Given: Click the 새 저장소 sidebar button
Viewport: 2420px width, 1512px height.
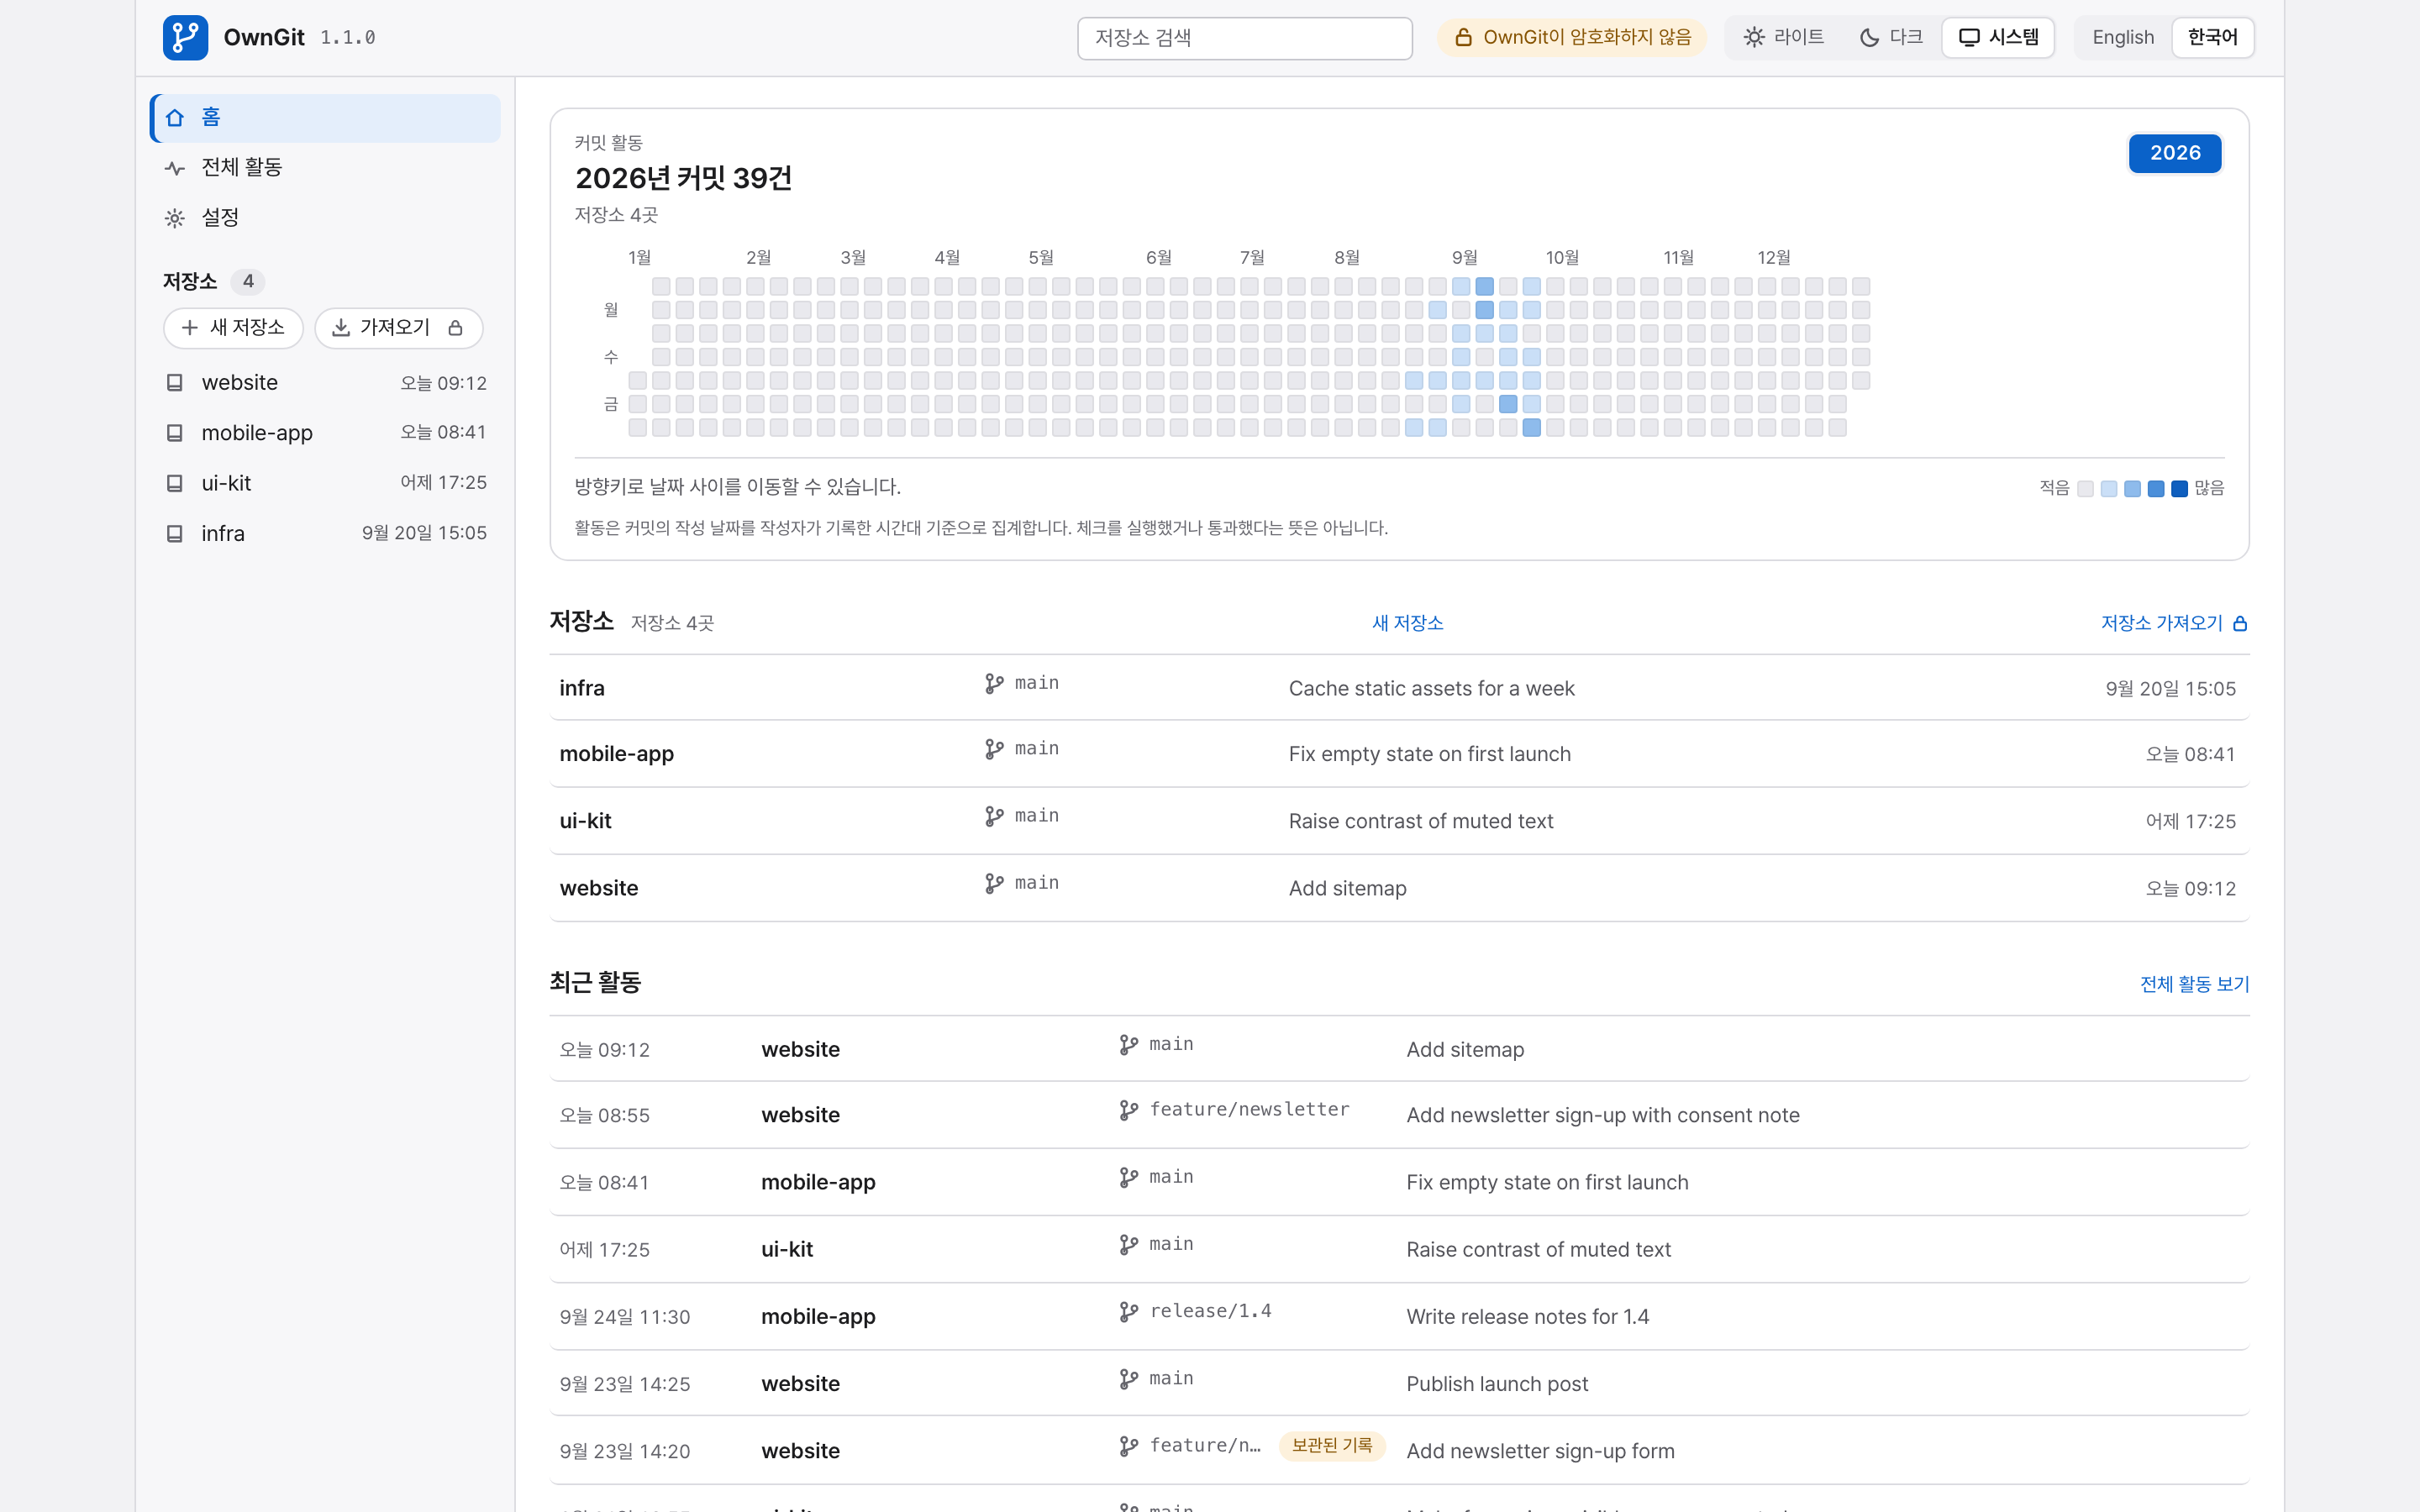Looking at the screenshot, I should coord(233,328).
